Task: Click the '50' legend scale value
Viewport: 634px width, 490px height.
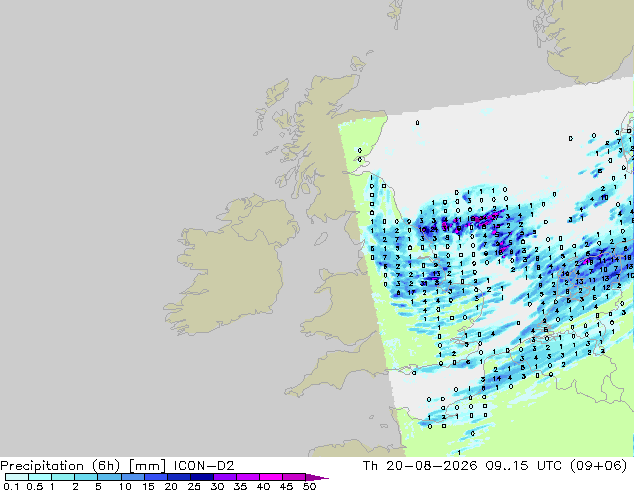Action: coord(309,486)
